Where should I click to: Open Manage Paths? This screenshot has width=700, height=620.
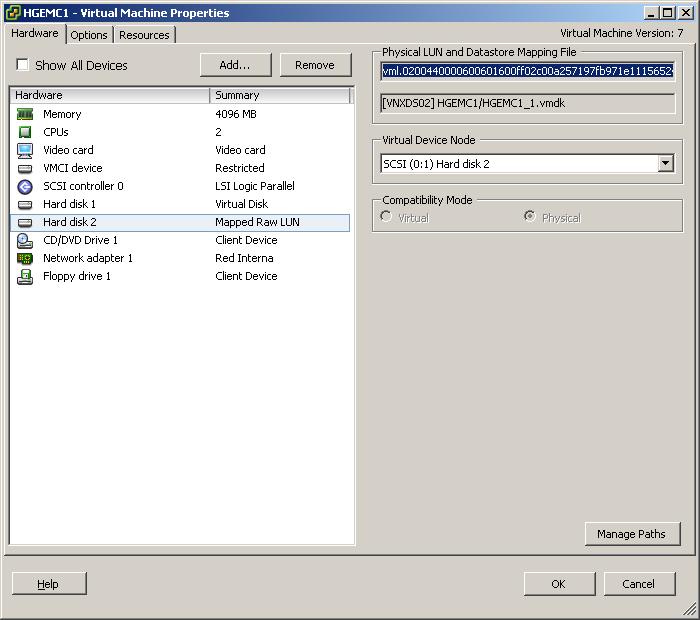pyautogui.click(x=632, y=534)
